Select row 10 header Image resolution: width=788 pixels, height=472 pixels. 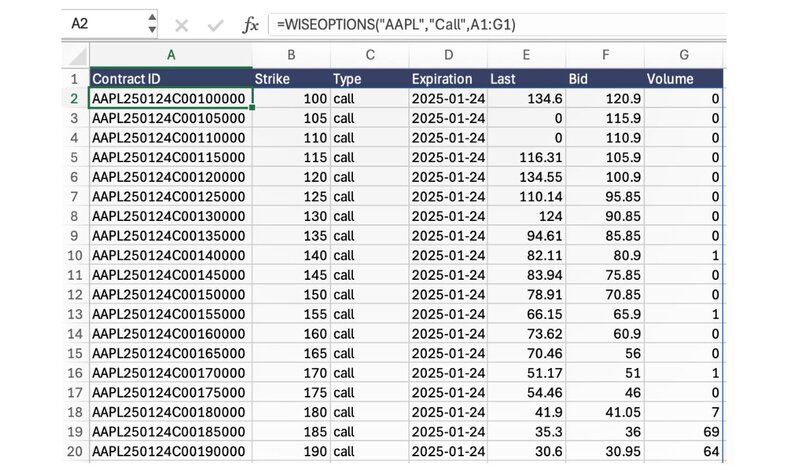74,256
